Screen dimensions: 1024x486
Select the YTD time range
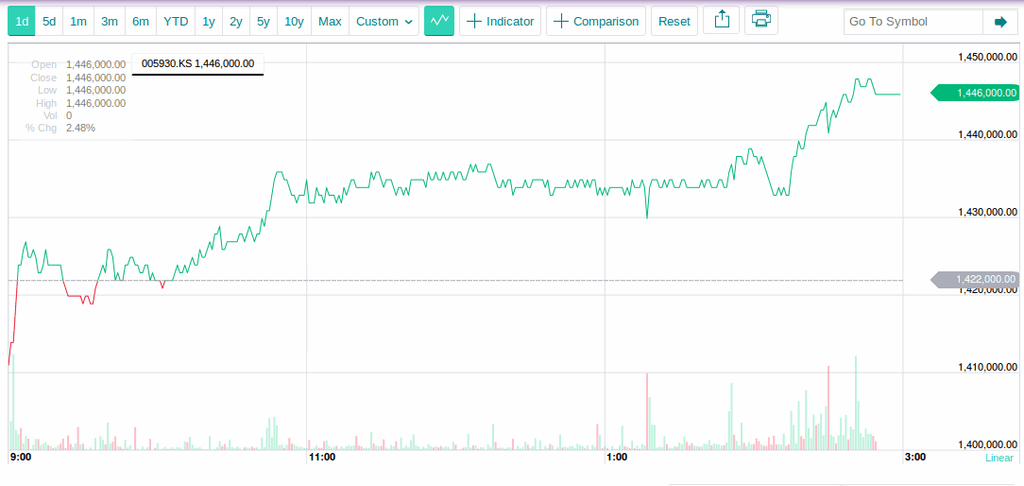point(175,21)
